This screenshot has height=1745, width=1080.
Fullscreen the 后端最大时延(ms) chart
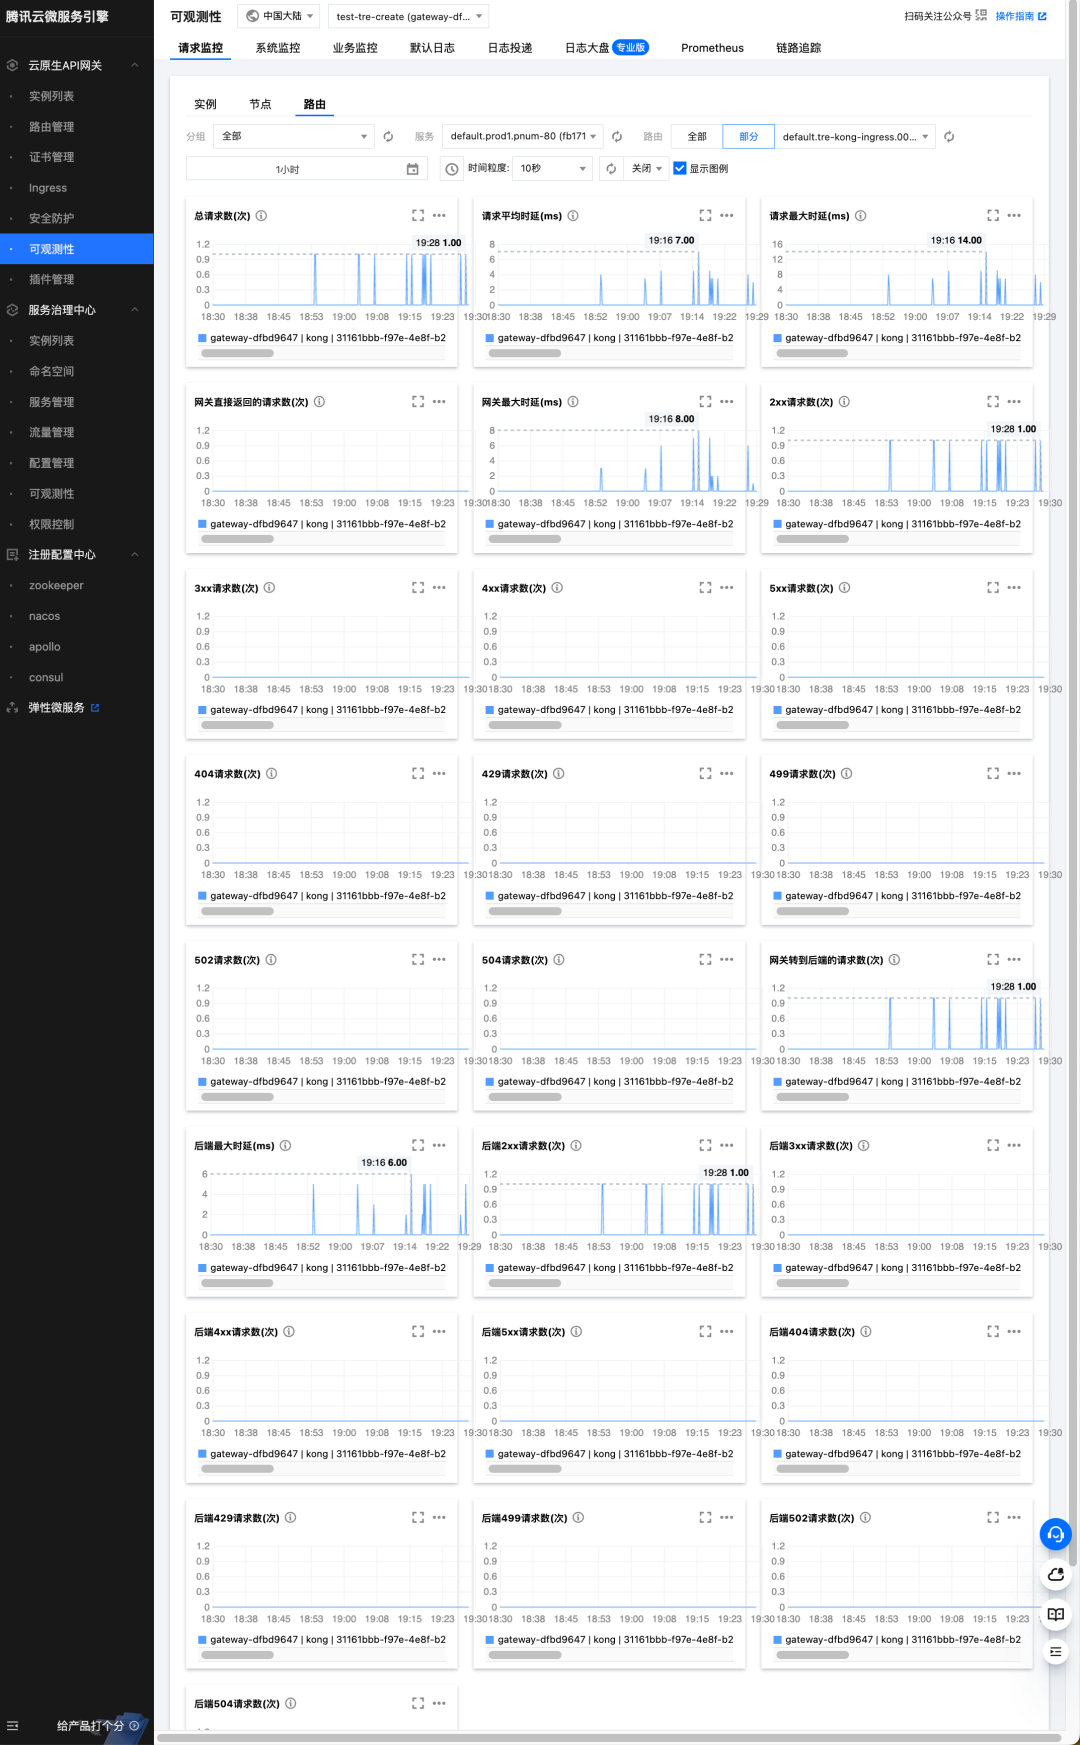(x=418, y=1146)
